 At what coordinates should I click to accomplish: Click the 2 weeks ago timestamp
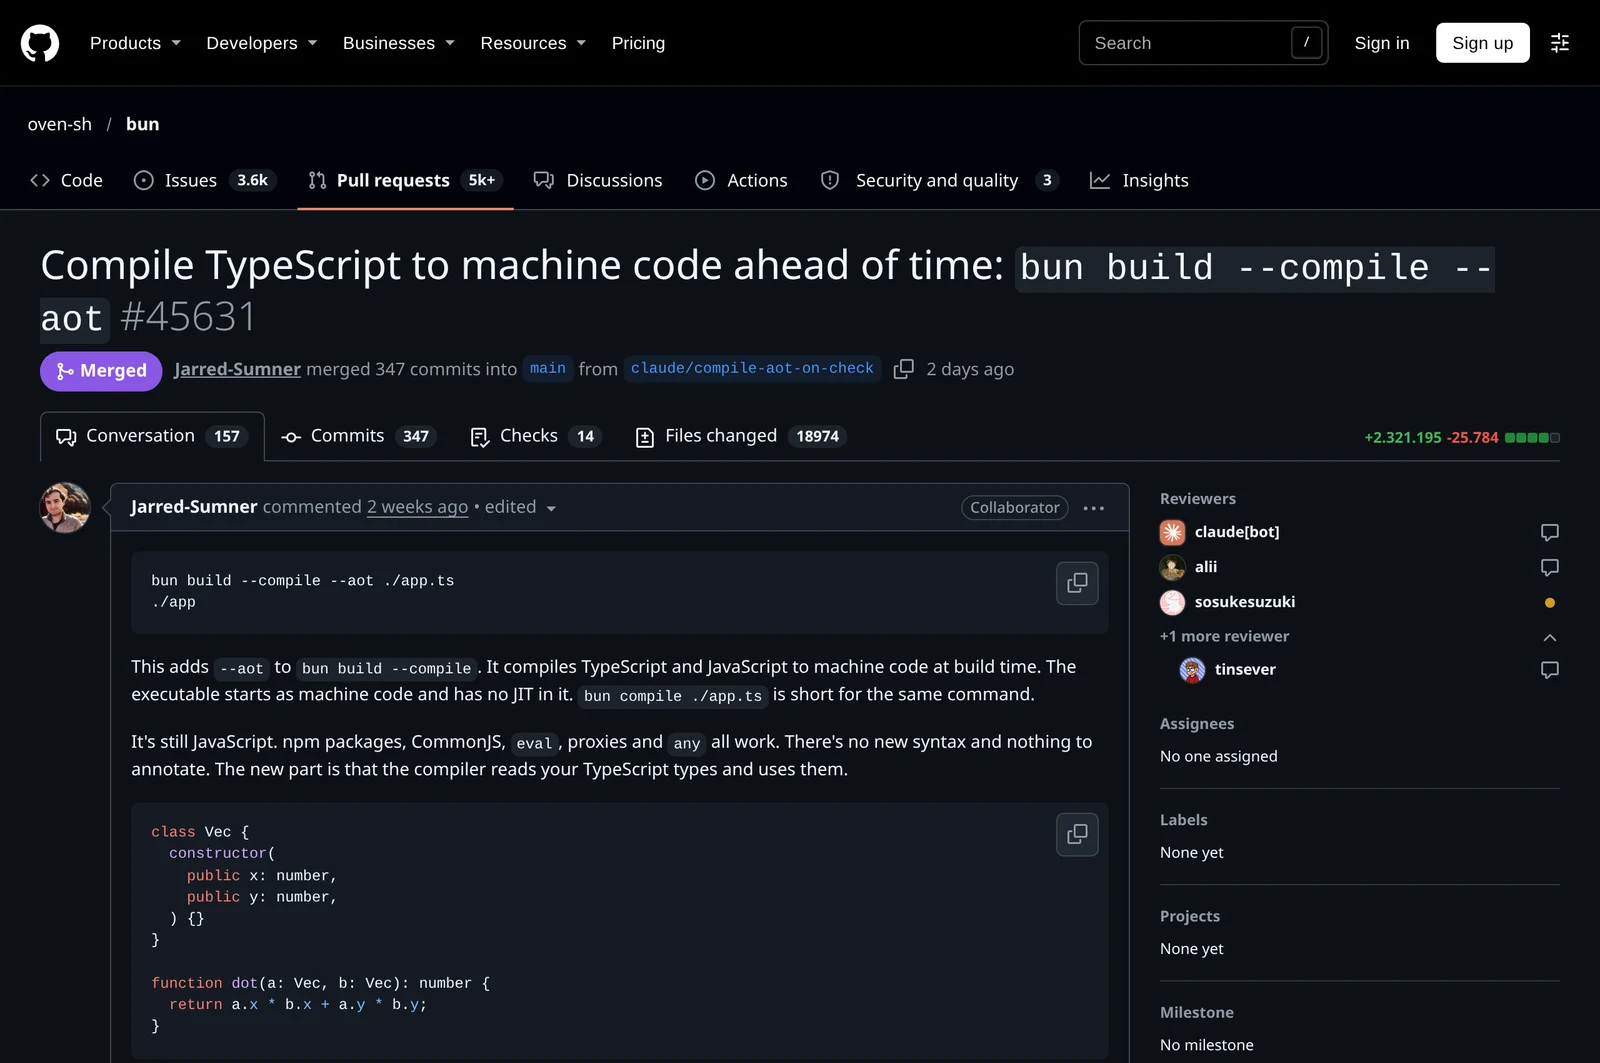click(x=417, y=507)
